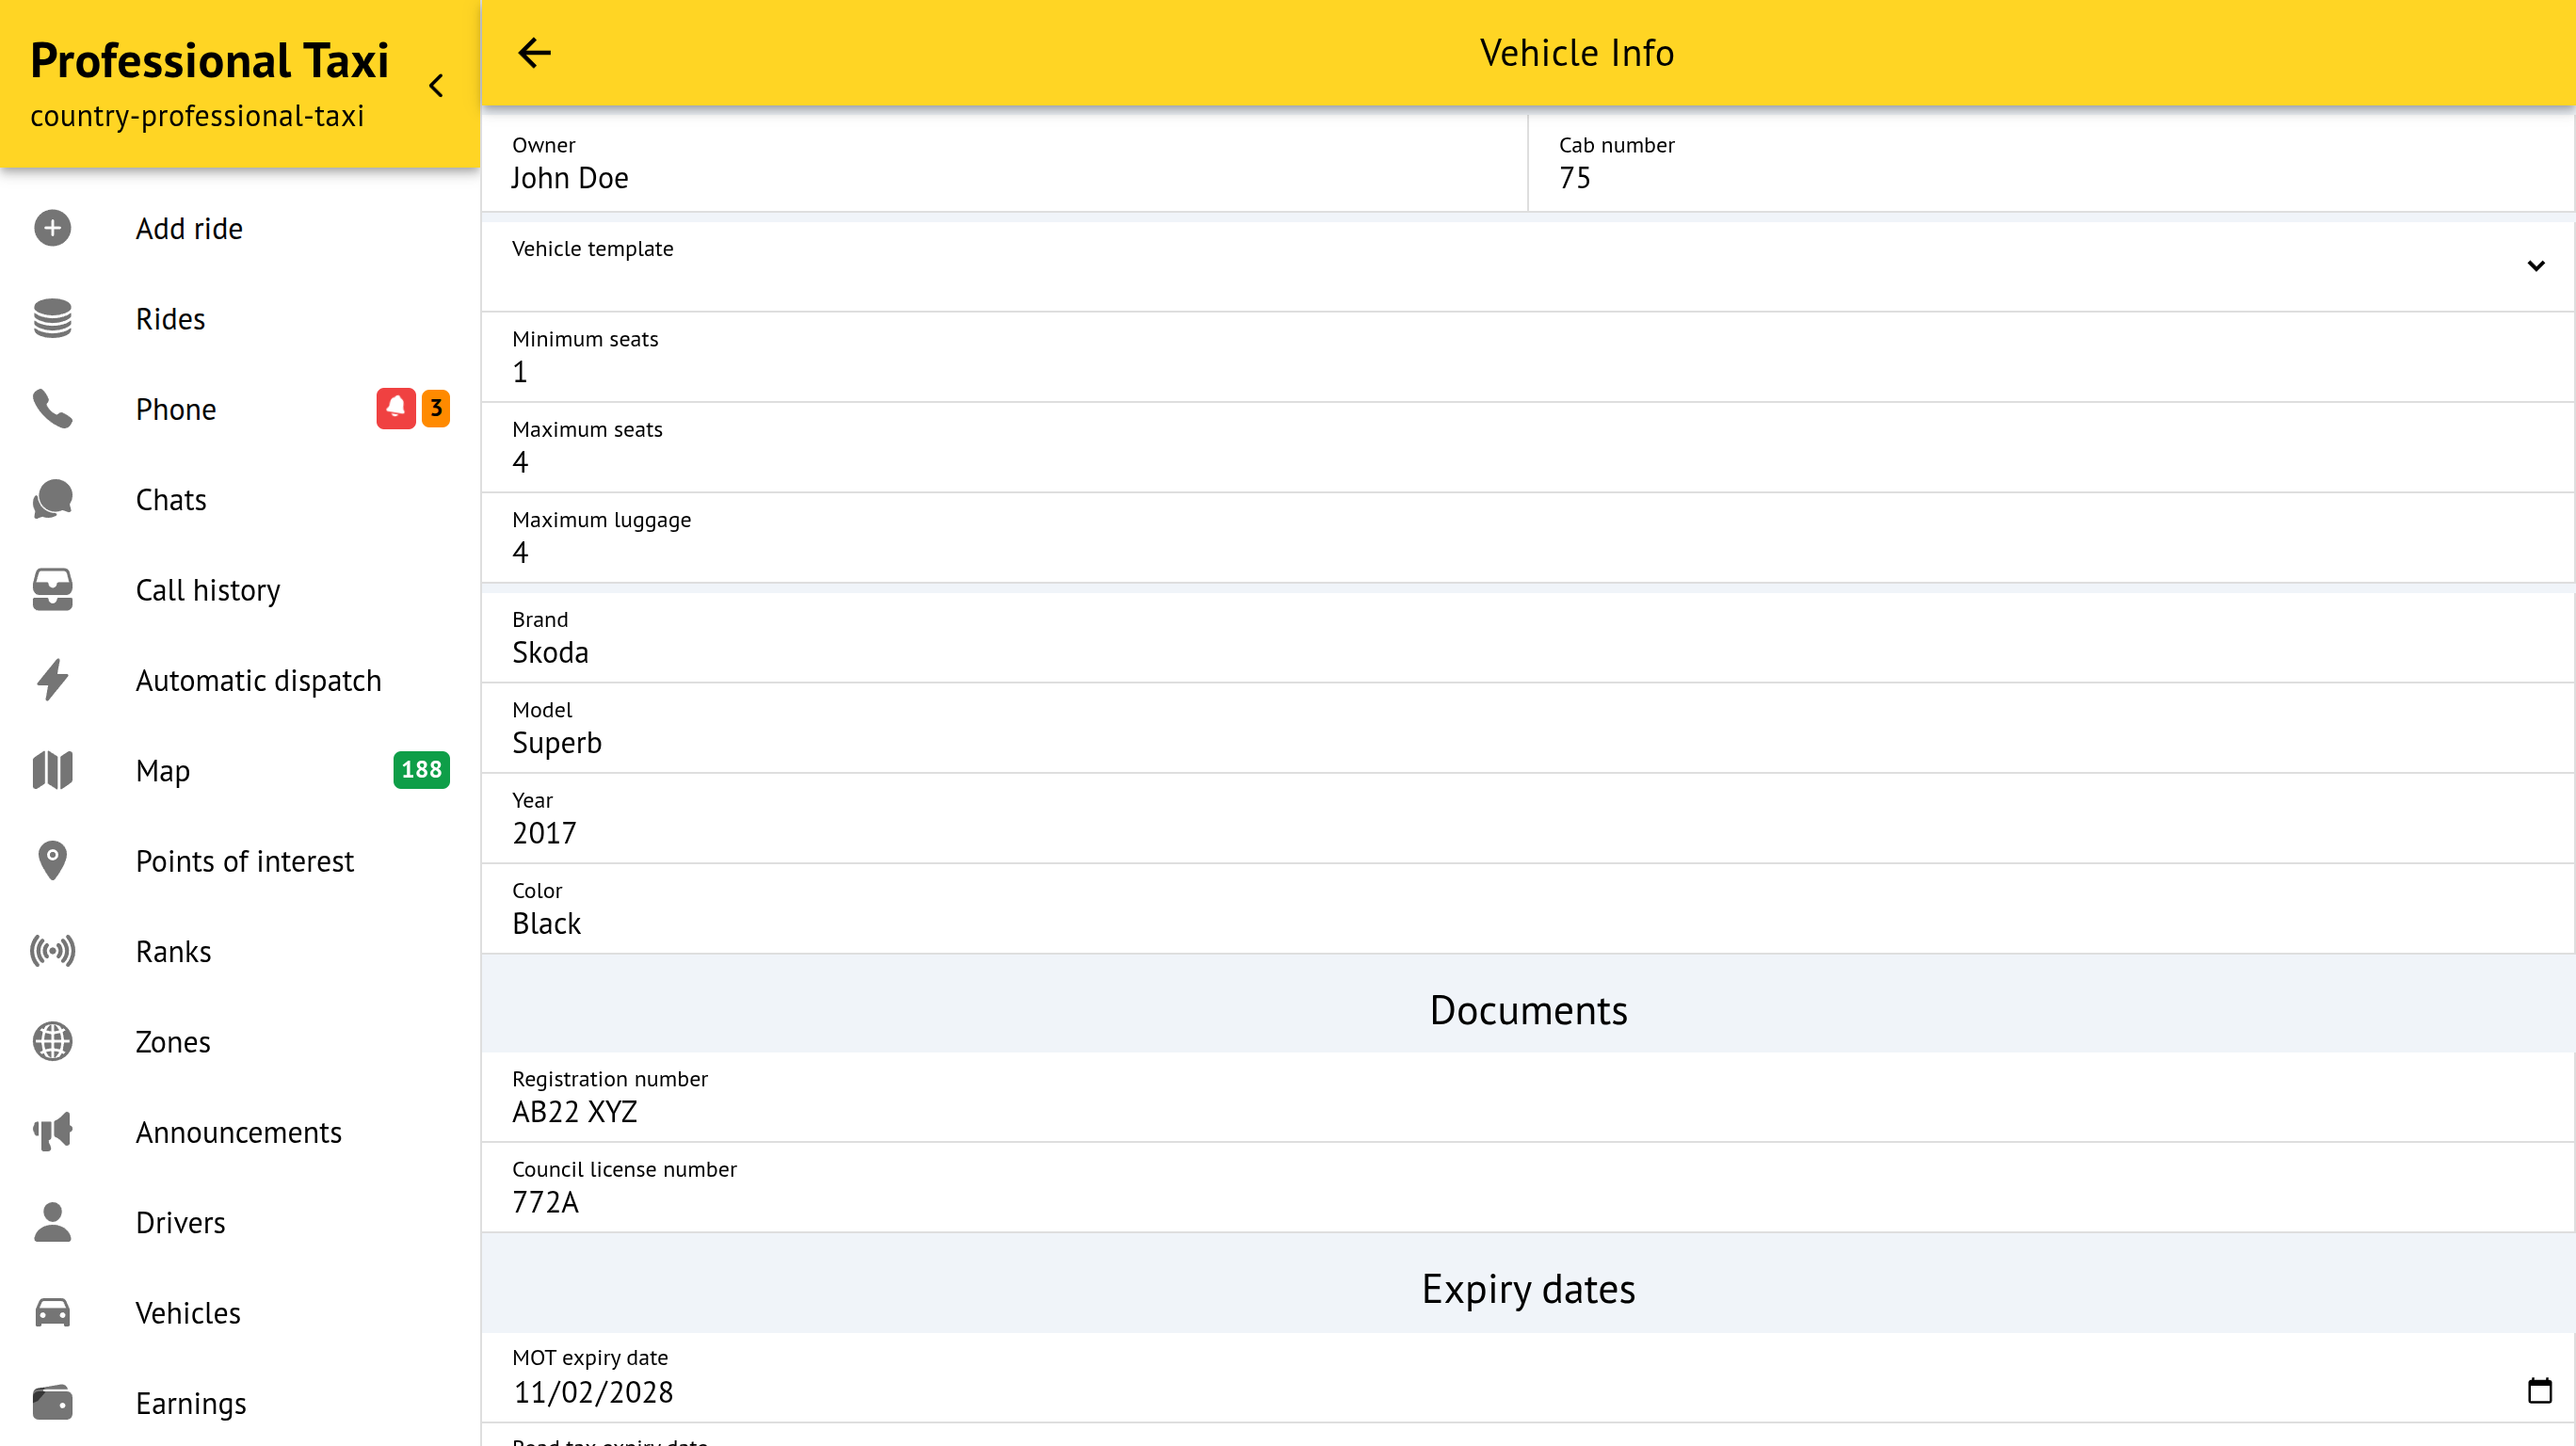Viewport: 2576px width, 1446px height.
Task: Click the Zones globe icon
Action: coord(52,1041)
